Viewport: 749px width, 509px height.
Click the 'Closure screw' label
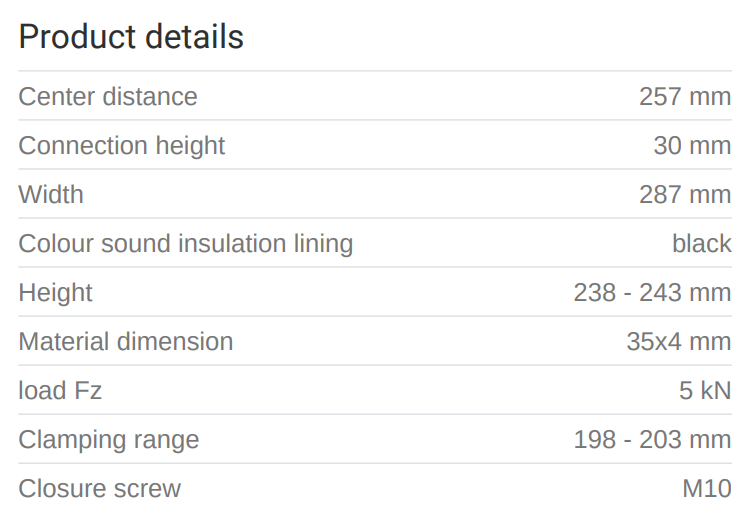[100, 488]
